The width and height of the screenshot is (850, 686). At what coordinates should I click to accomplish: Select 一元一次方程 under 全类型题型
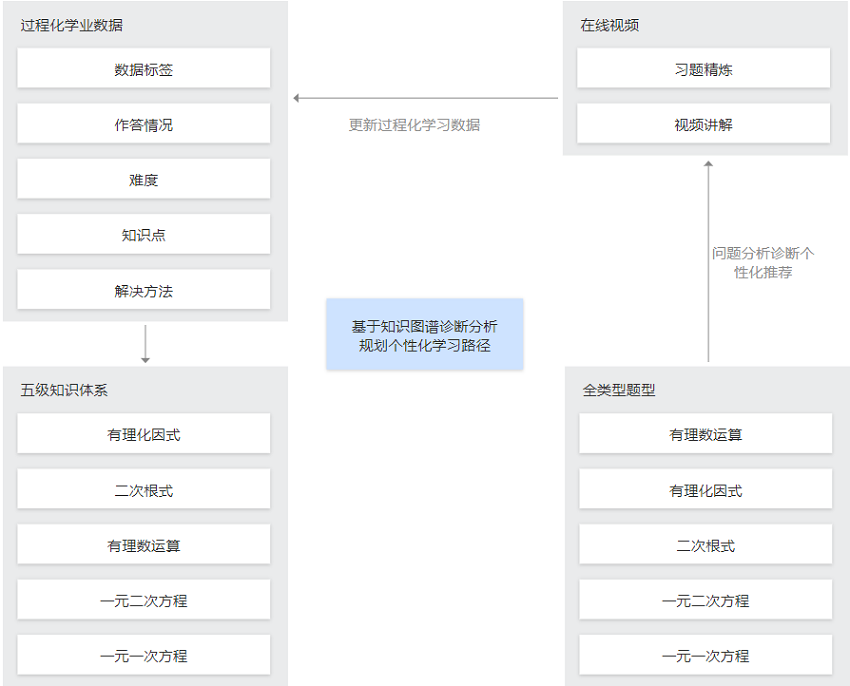[705, 655]
